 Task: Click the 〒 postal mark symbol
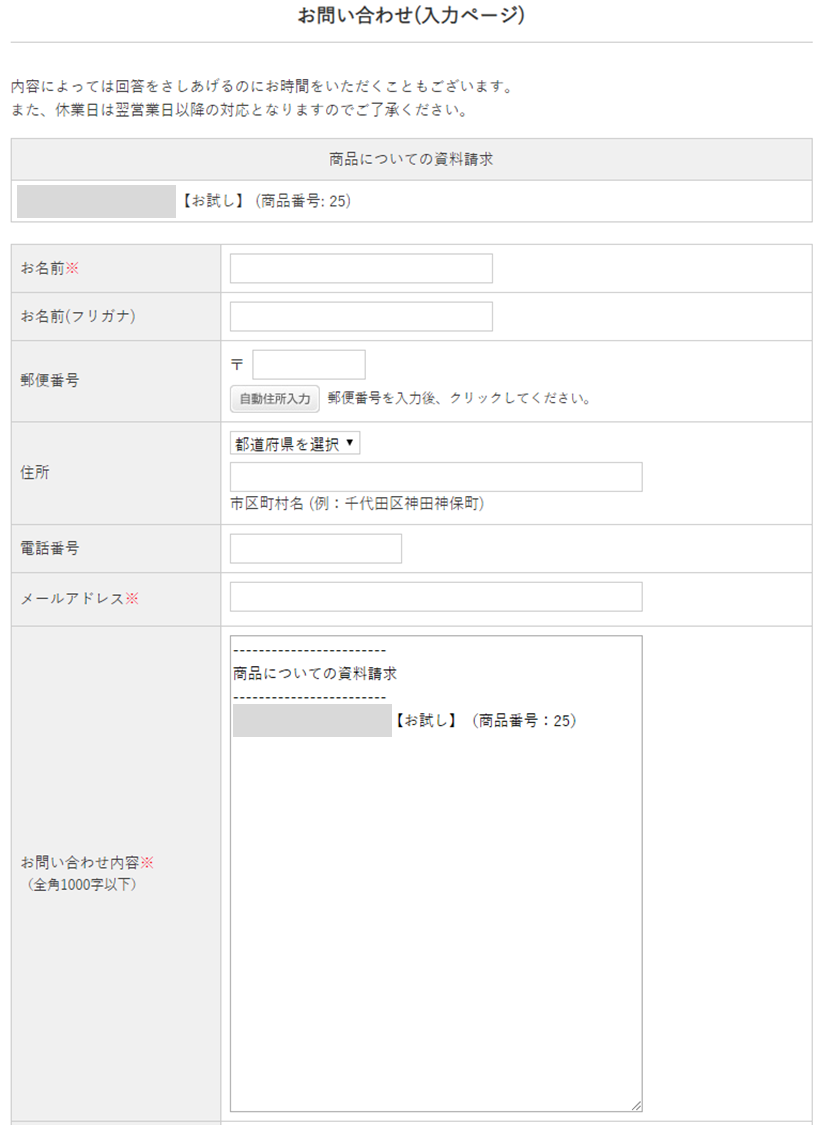(x=237, y=365)
